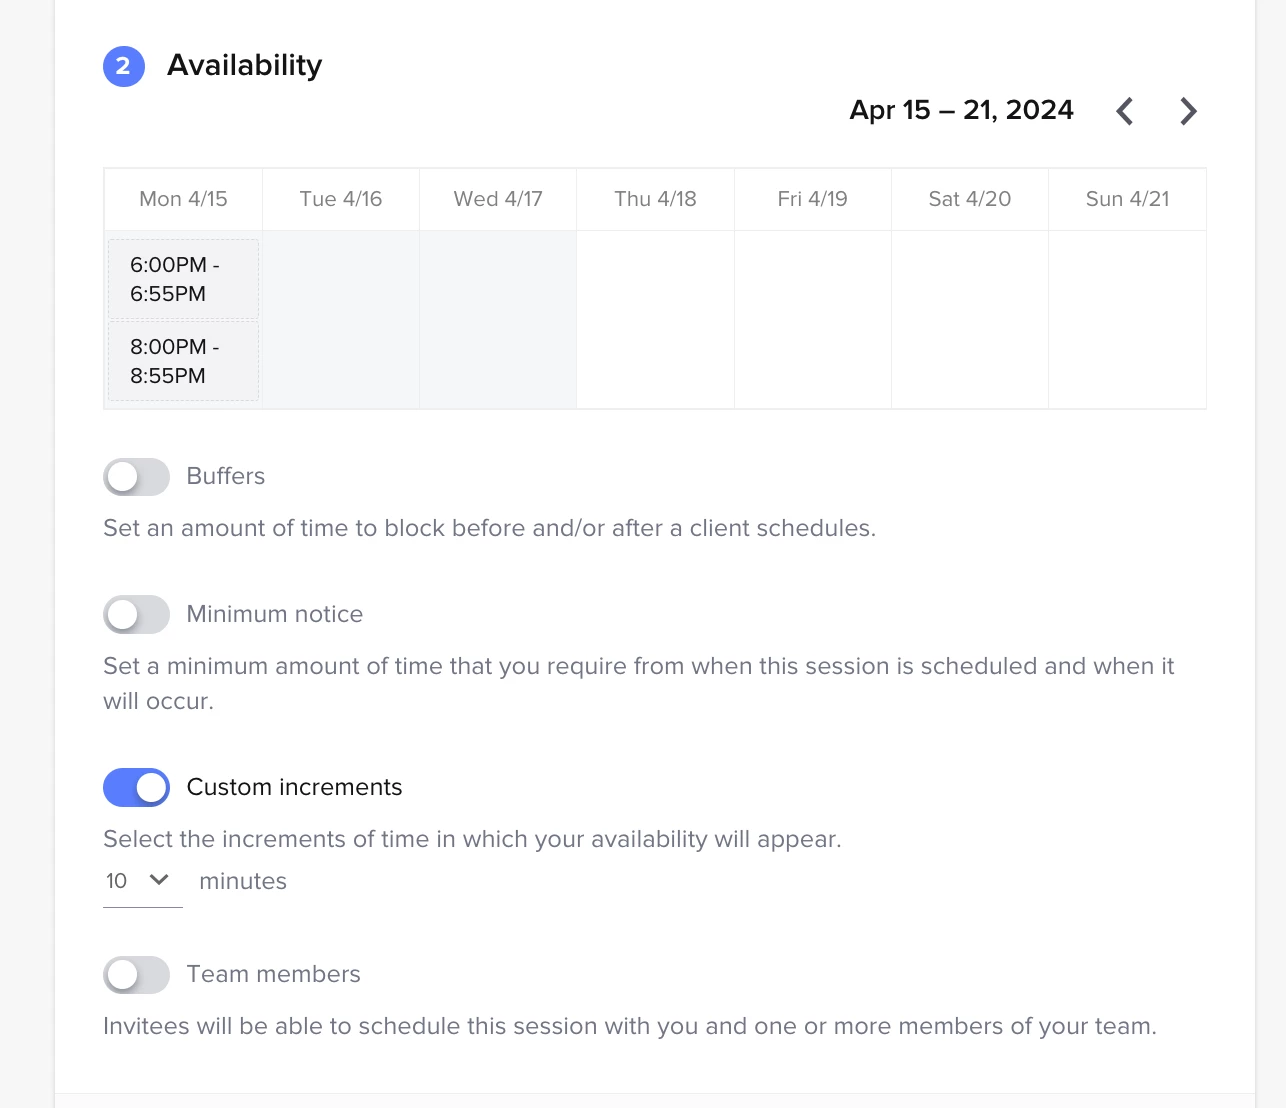Image resolution: width=1286 pixels, height=1108 pixels.
Task: Turn on Minimum notice toggle
Action: click(137, 615)
